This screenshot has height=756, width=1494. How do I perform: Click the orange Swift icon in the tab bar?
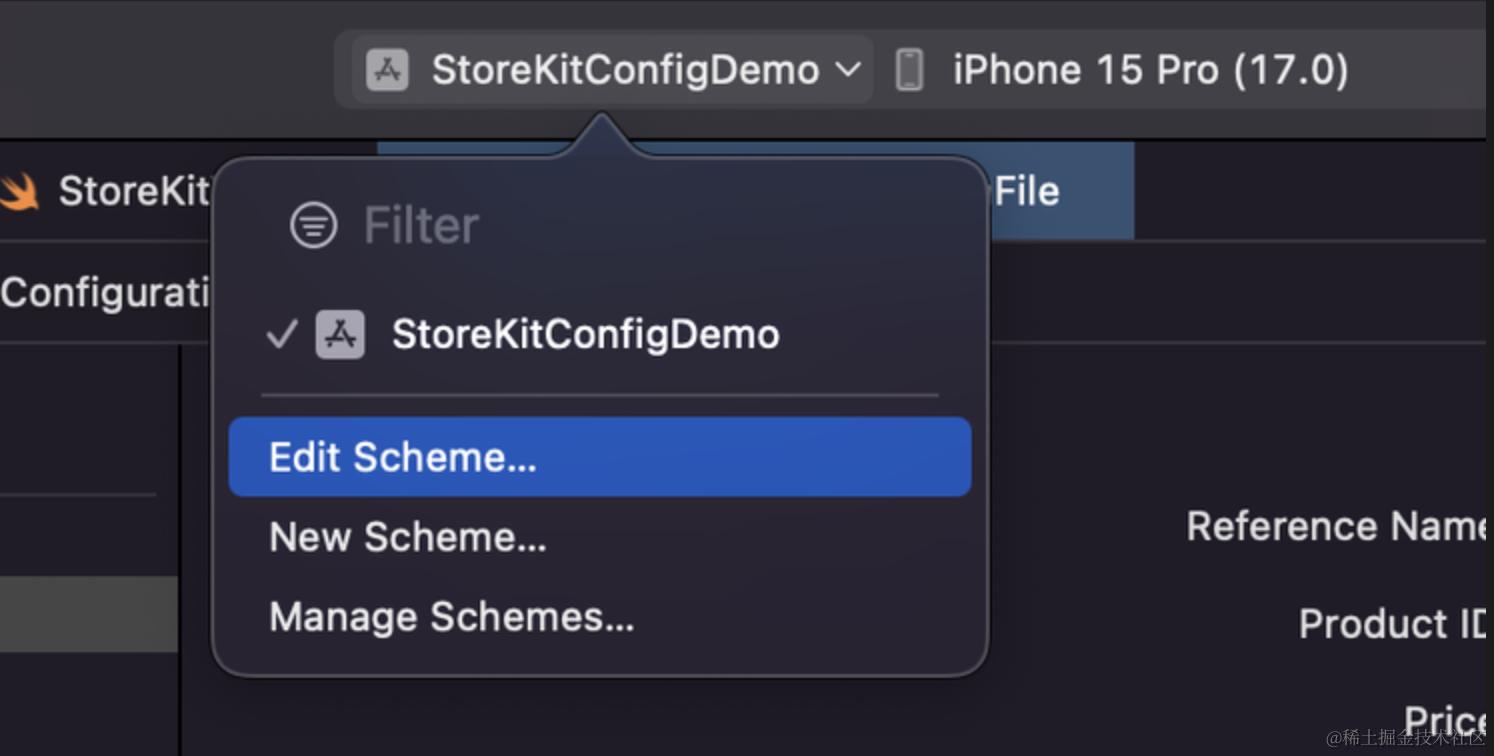18,192
